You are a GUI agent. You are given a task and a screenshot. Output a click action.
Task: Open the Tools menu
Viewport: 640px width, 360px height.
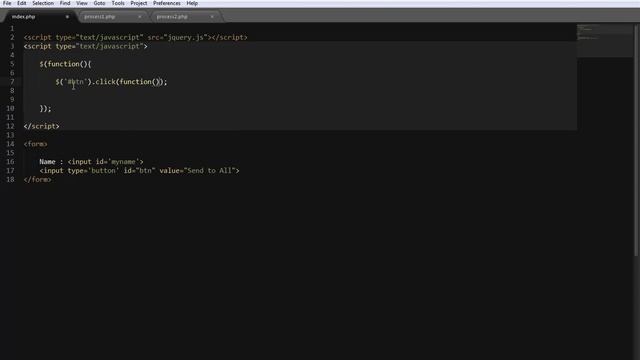pyautogui.click(x=118, y=3)
